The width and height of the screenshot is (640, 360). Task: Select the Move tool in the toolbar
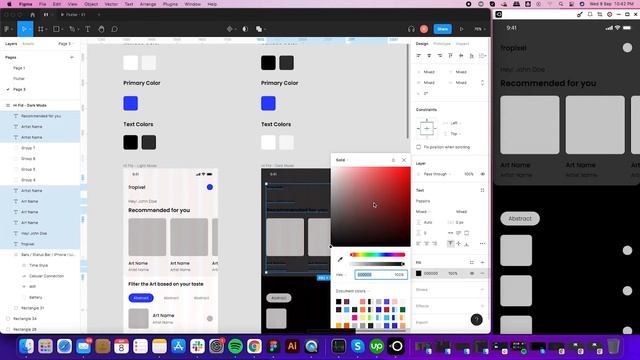(24, 29)
